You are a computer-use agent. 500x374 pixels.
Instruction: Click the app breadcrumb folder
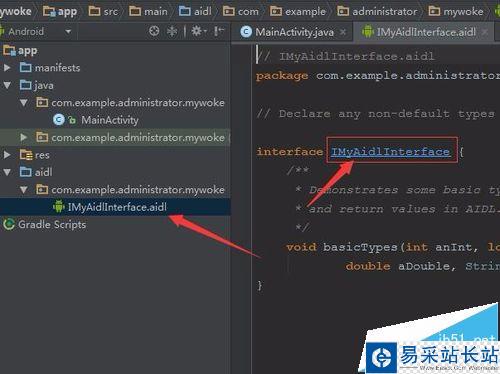click(60, 12)
